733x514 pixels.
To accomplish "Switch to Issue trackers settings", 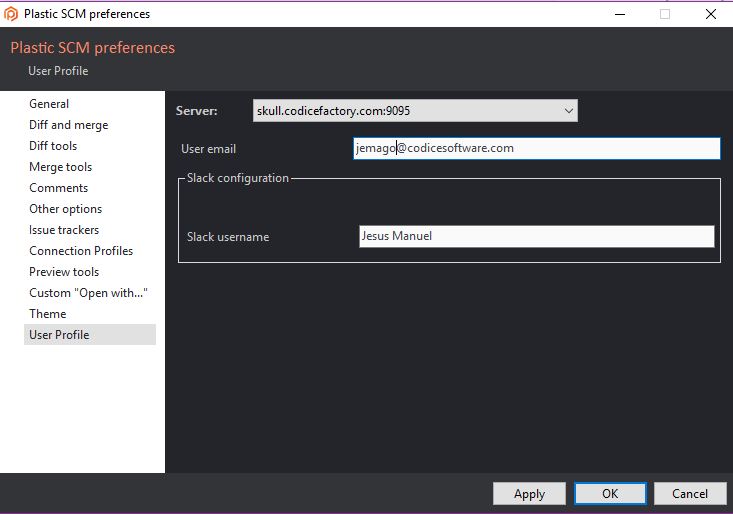I will 64,230.
